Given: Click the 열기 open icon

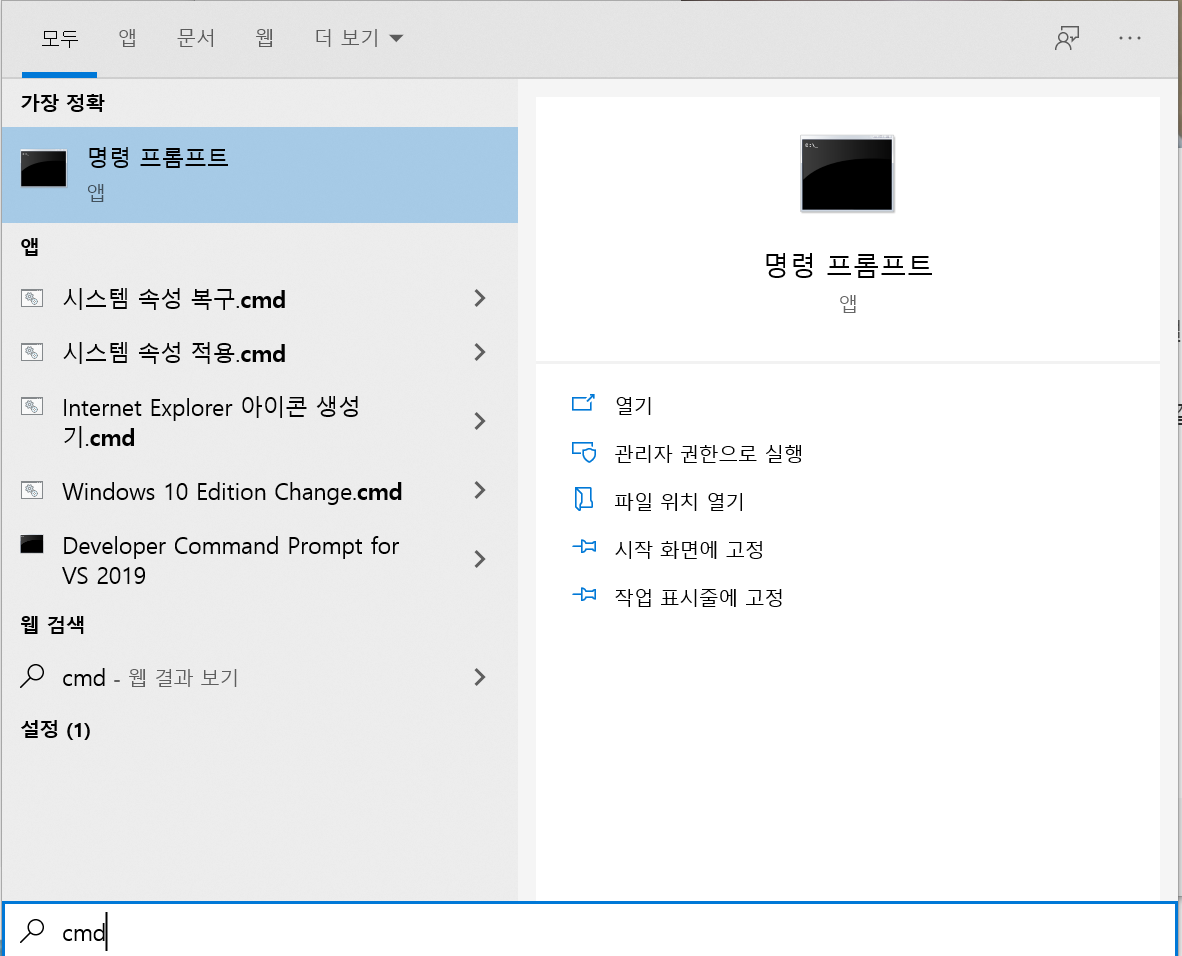Looking at the screenshot, I should tap(583, 403).
